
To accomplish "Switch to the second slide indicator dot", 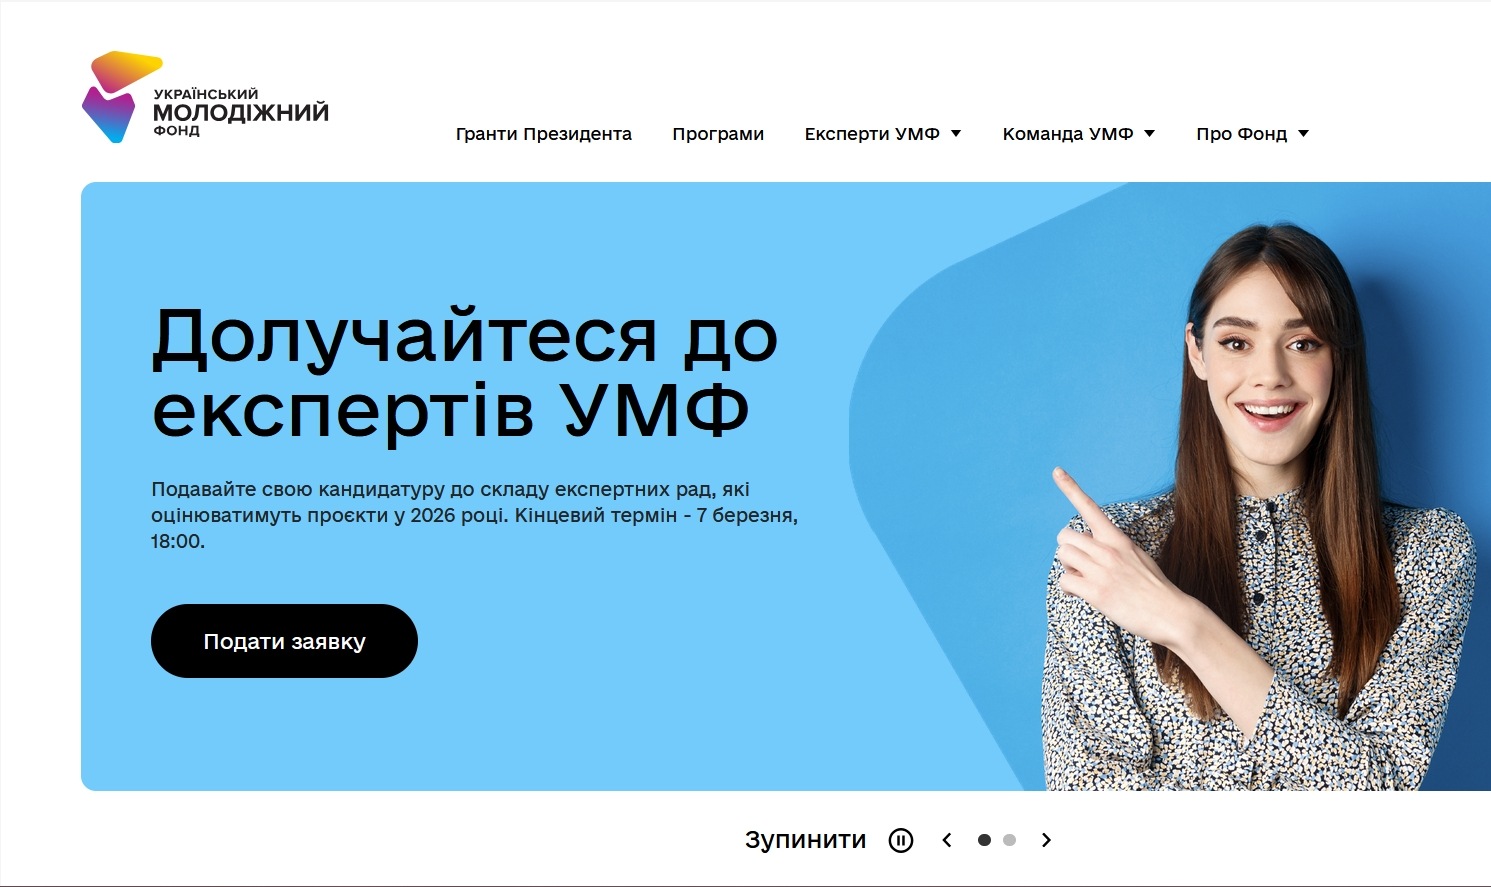I will click(x=1009, y=840).
